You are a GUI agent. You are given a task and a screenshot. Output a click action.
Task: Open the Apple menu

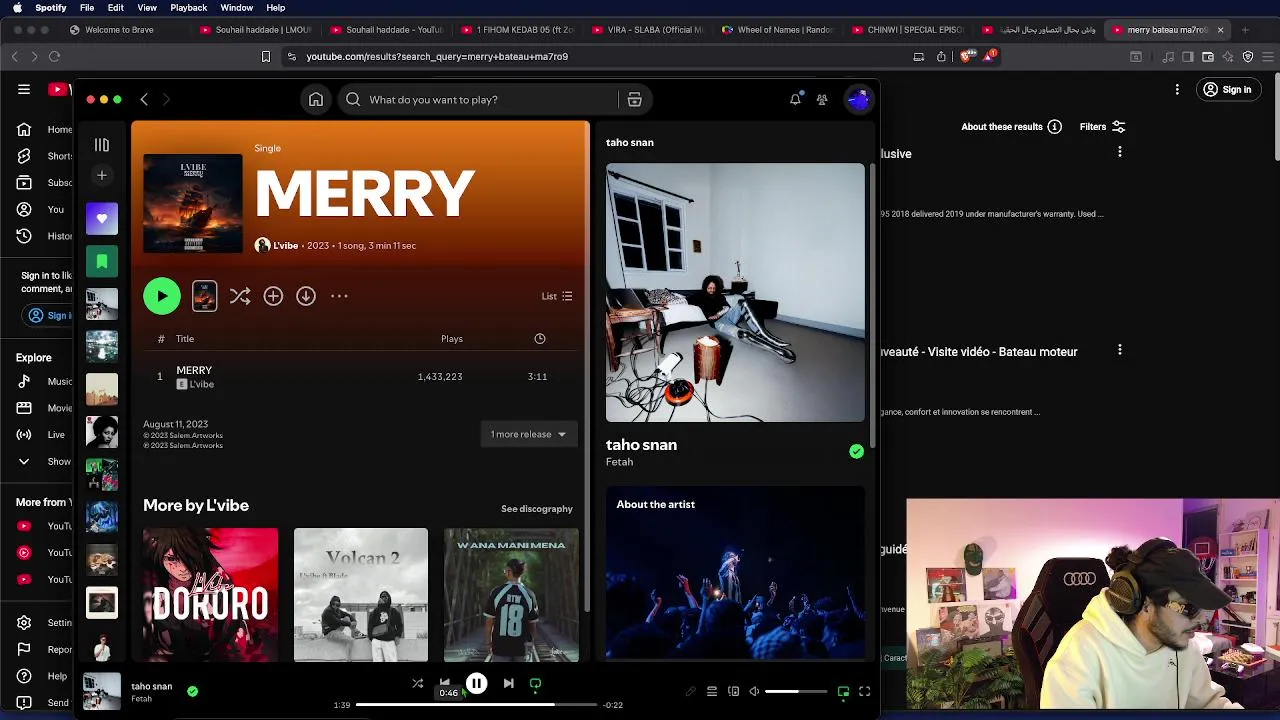click(x=17, y=7)
